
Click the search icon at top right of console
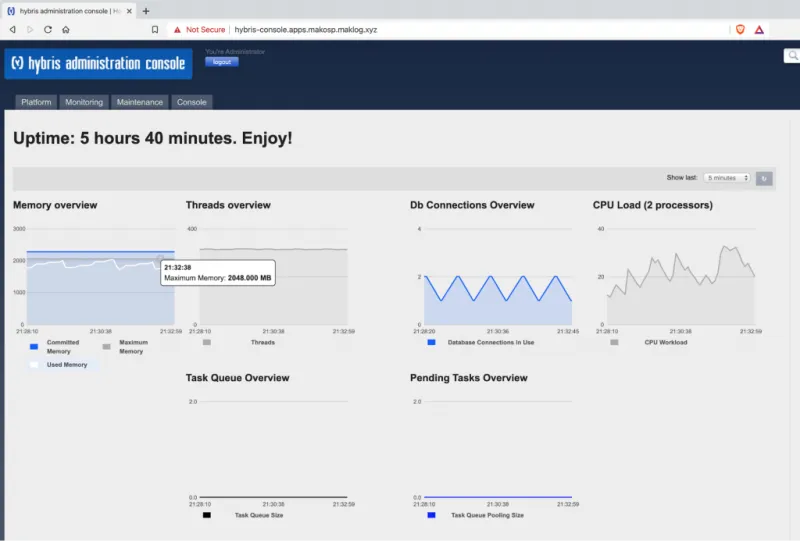click(x=790, y=57)
